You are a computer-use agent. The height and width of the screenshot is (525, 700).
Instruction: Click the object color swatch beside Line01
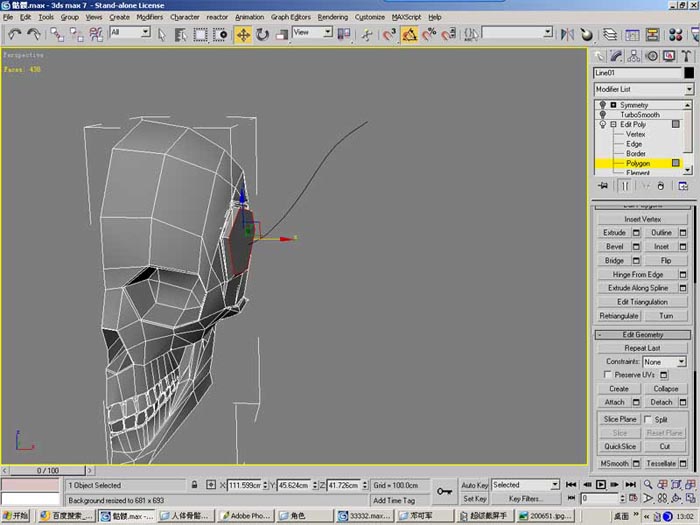[x=689, y=73]
